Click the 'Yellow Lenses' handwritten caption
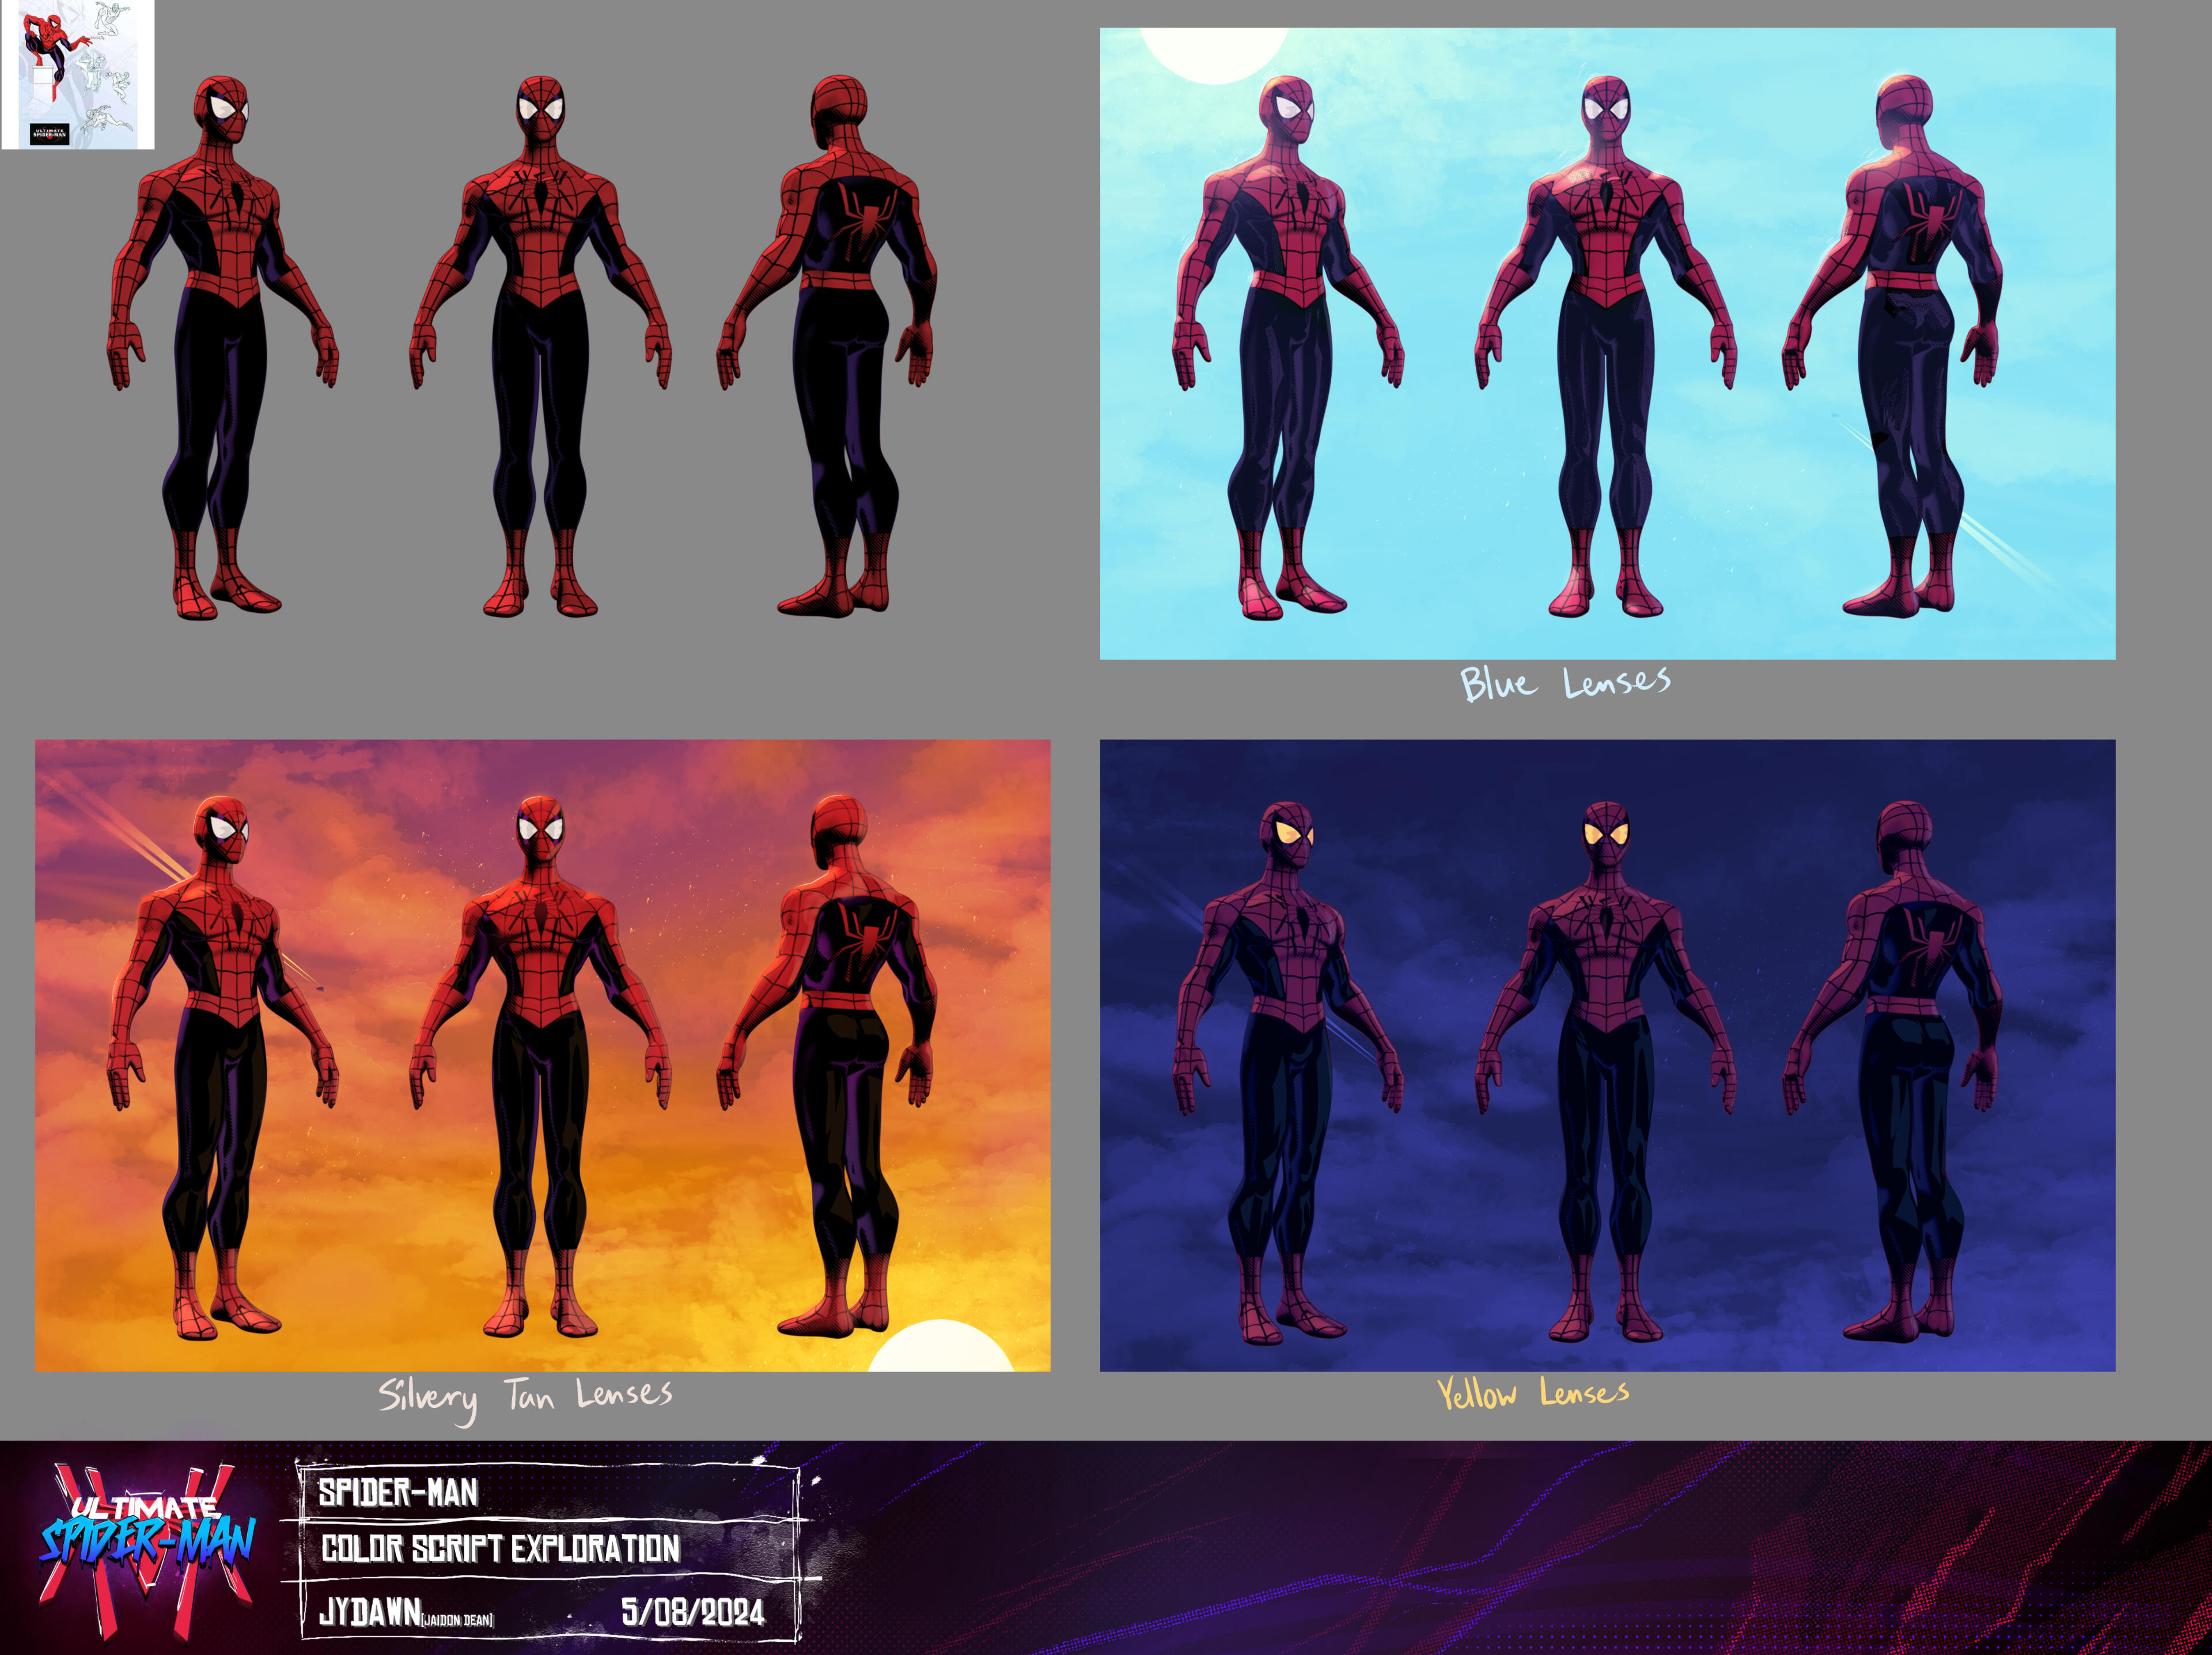The width and height of the screenshot is (2212, 1655). [1532, 1393]
